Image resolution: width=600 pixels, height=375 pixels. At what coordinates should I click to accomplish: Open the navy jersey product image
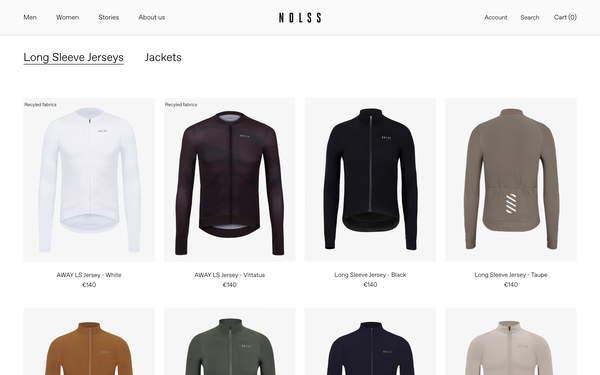coord(370,341)
